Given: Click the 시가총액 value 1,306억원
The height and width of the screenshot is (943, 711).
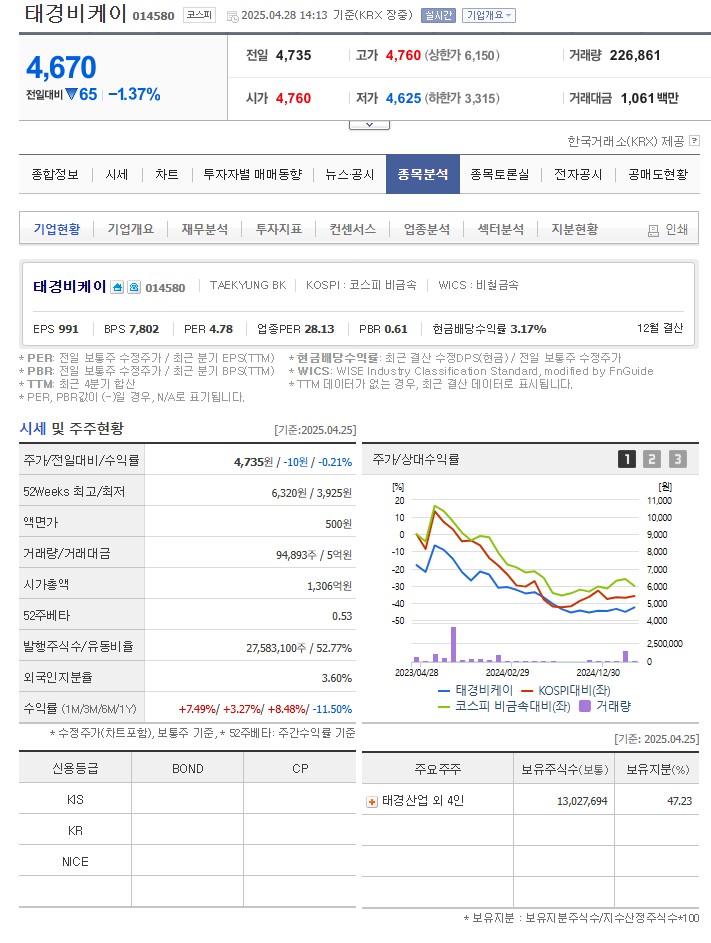Looking at the screenshot, I should pyautogui.click(x=329, y=586).
